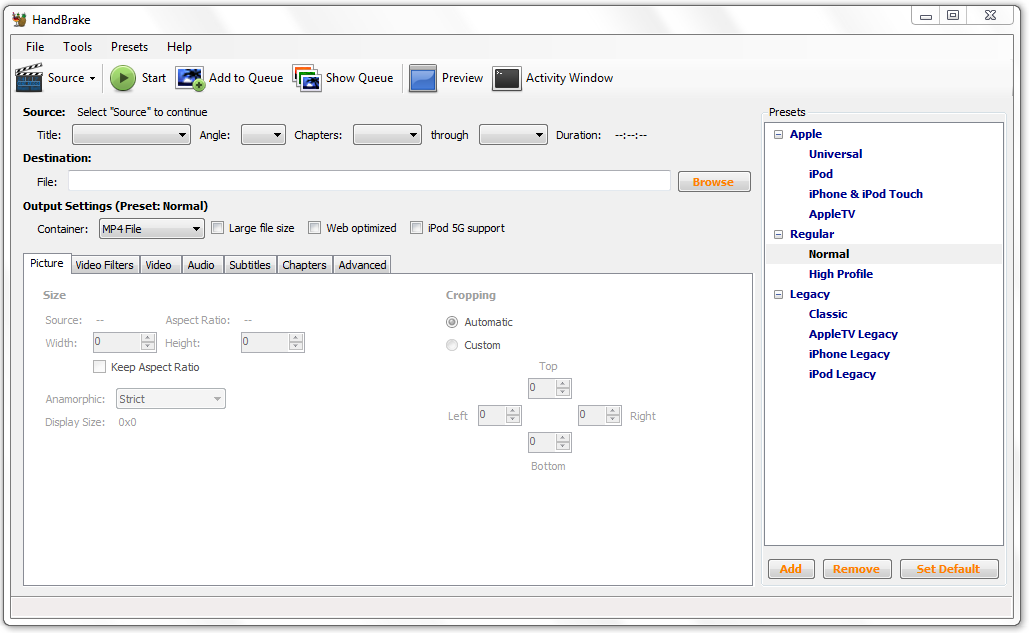
Task: Click the Remove preset button
Action: click(856, 569)
